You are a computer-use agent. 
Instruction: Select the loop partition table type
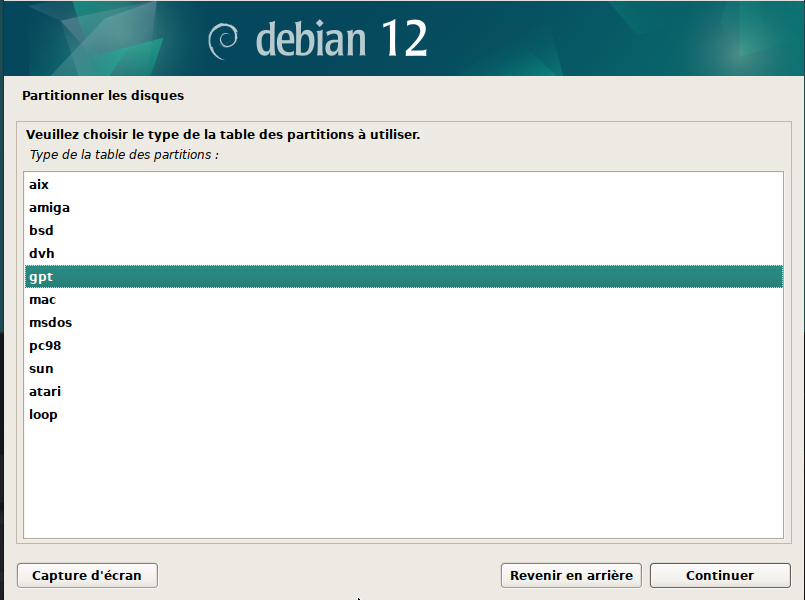tap(404, 415)
